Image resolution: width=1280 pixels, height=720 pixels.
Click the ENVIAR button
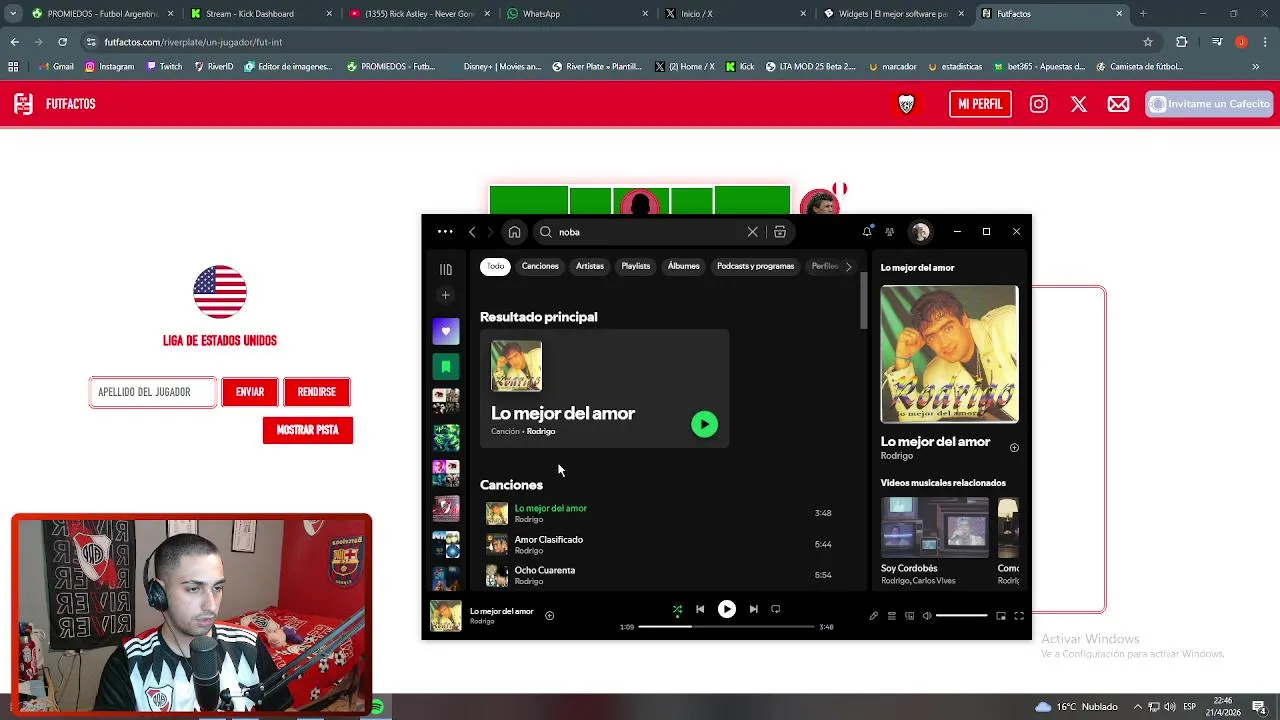click(250, 392)
